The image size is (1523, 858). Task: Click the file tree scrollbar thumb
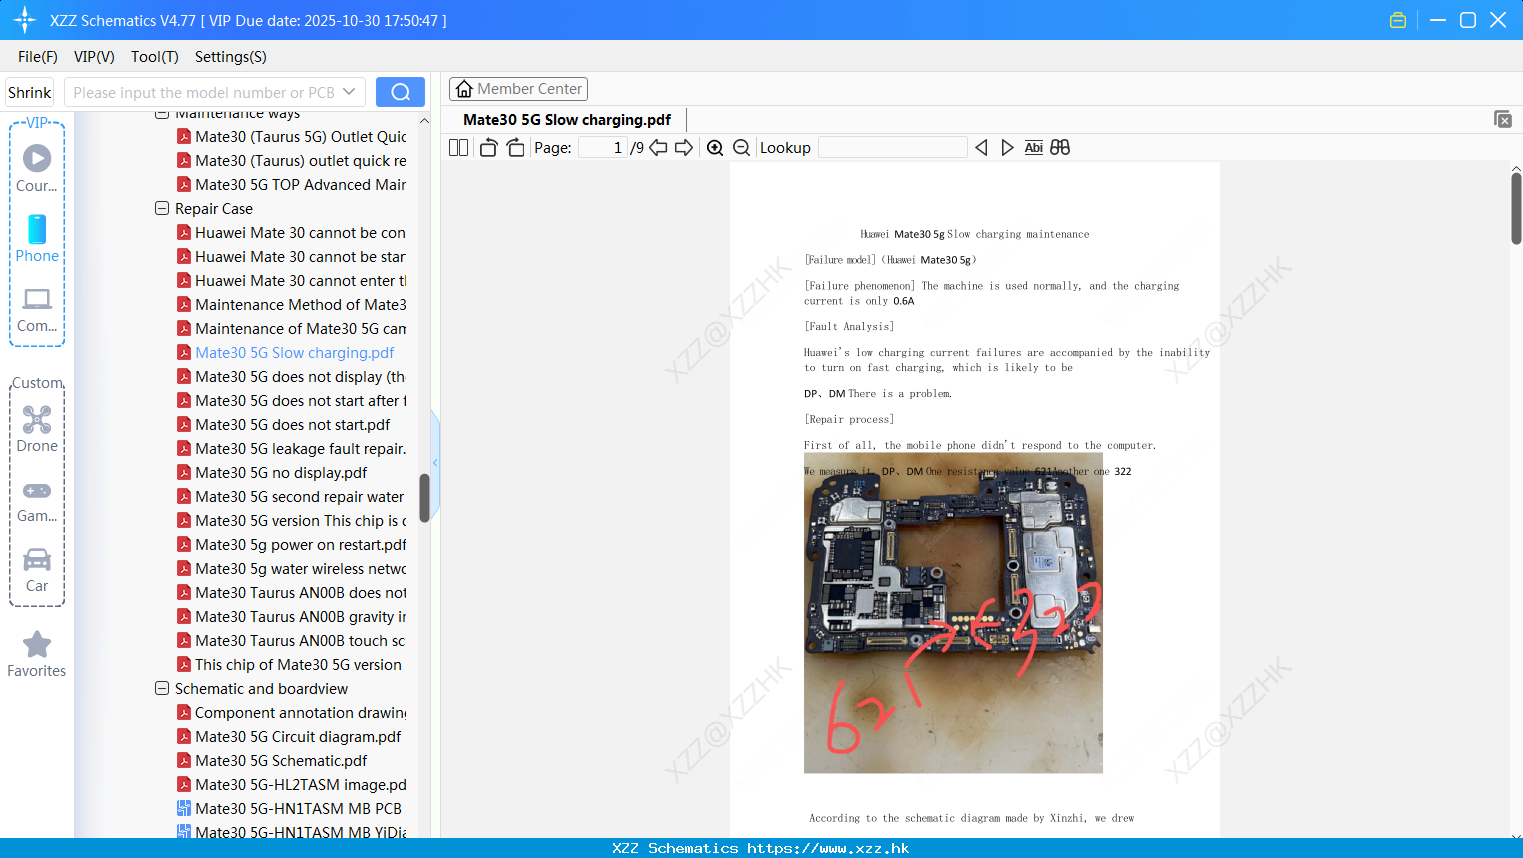coord(424,497)
